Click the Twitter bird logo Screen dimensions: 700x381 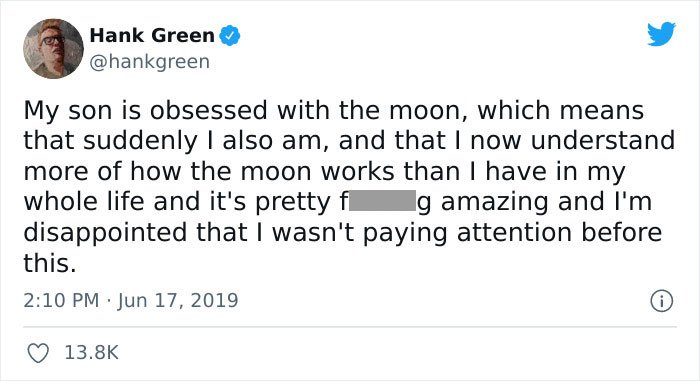click(662, 34)
